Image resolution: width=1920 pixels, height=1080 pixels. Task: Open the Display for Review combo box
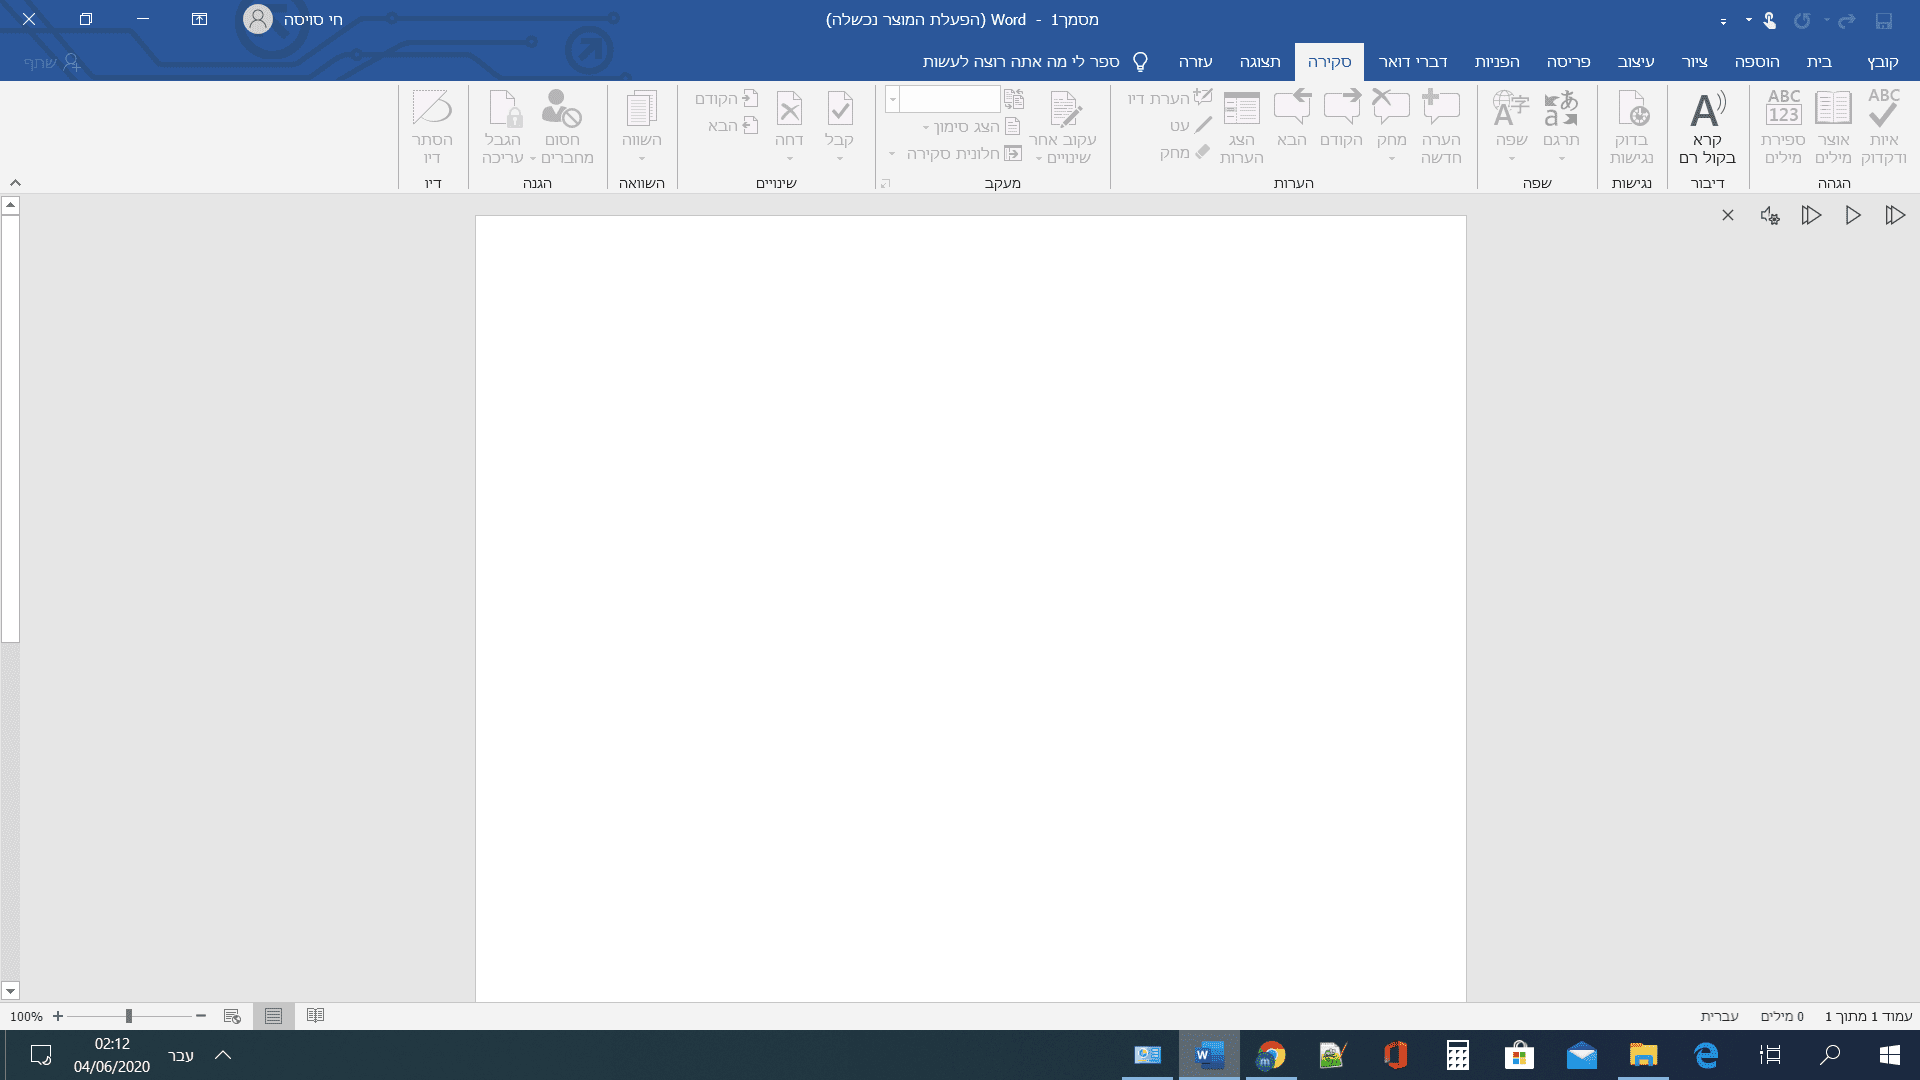[x=943, y=99]
